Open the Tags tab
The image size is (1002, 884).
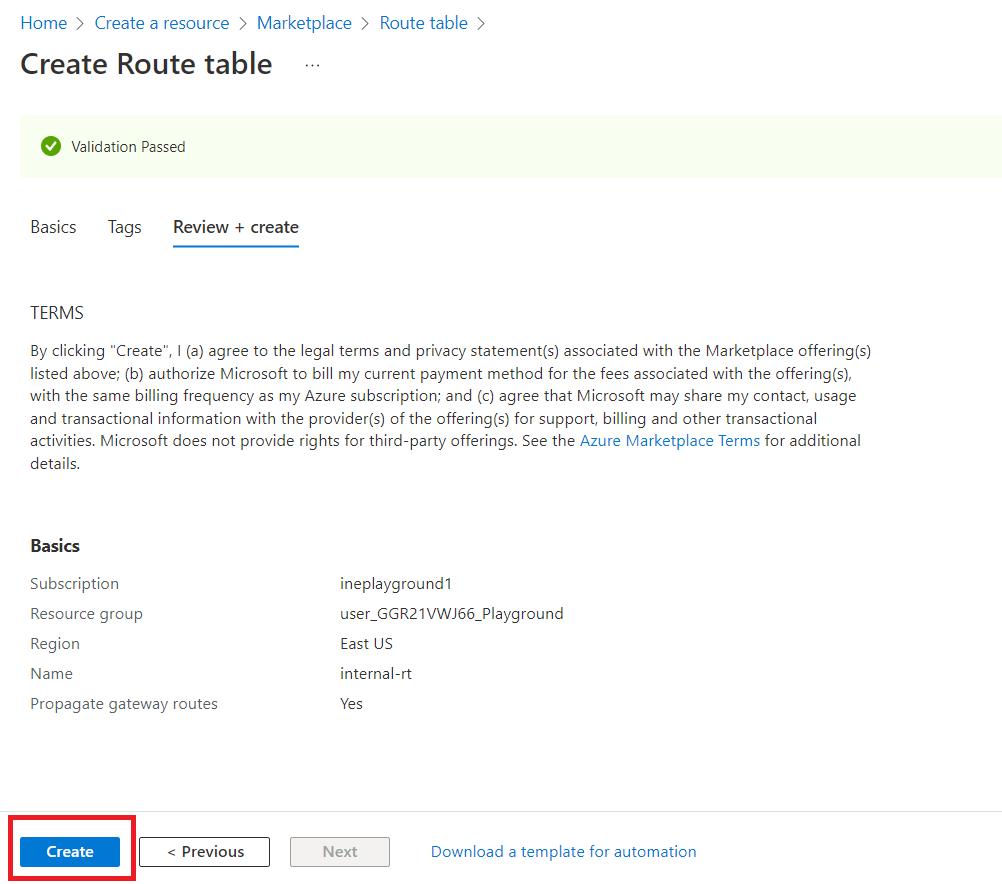point(124,227)
